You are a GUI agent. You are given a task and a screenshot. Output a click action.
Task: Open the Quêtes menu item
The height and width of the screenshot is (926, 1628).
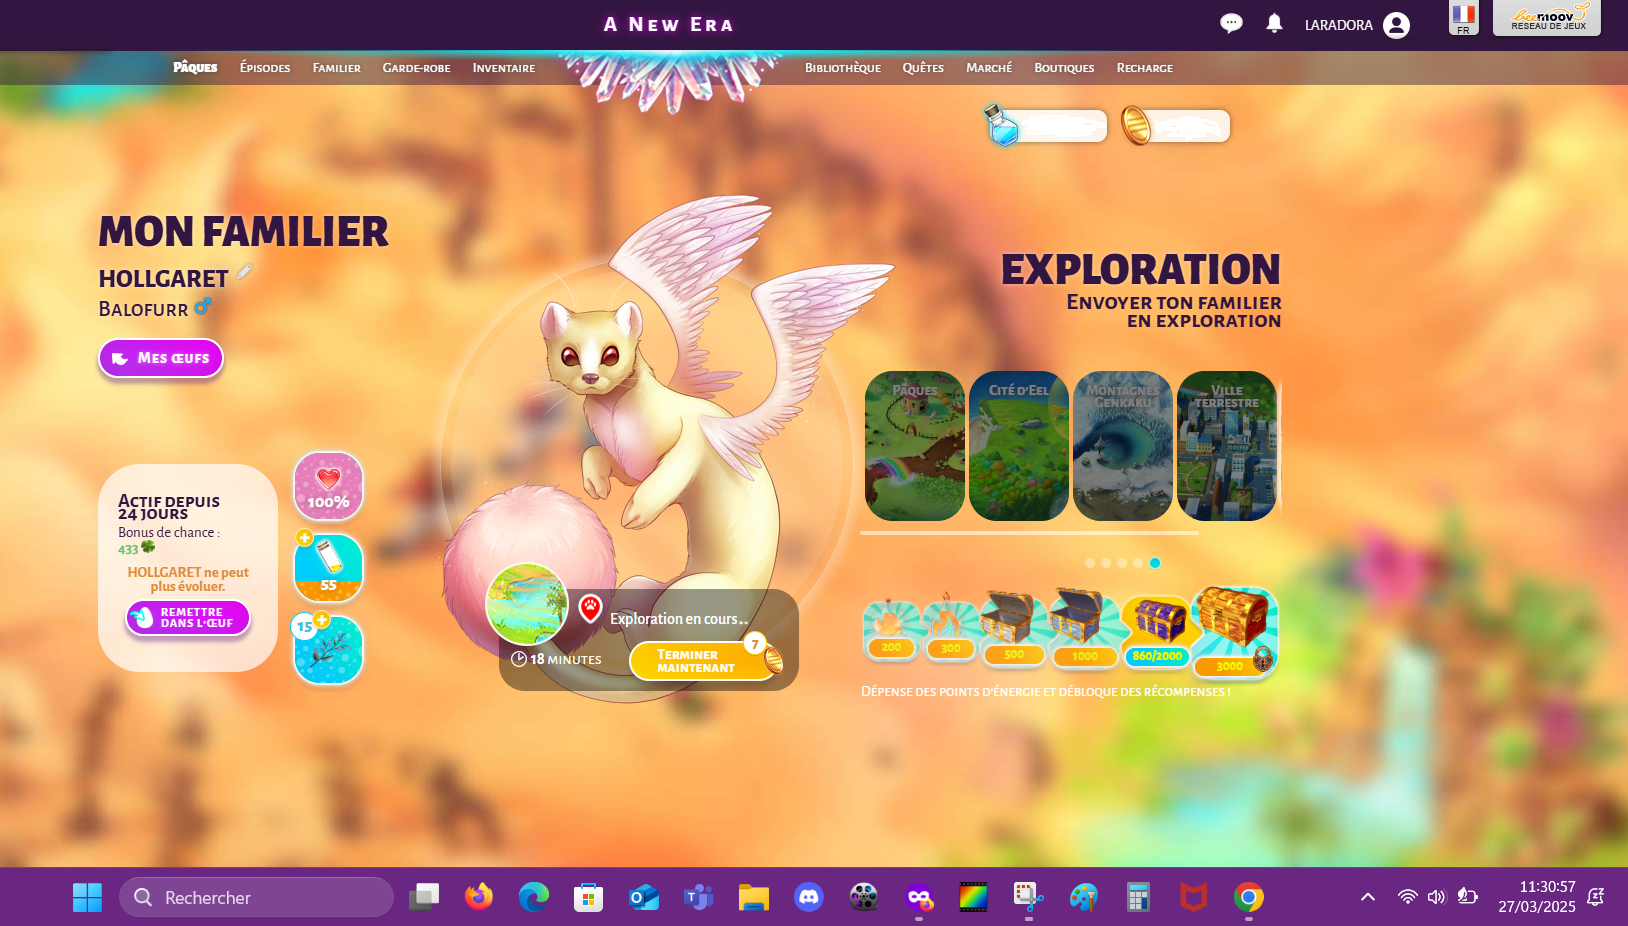[x=923, y=68]
